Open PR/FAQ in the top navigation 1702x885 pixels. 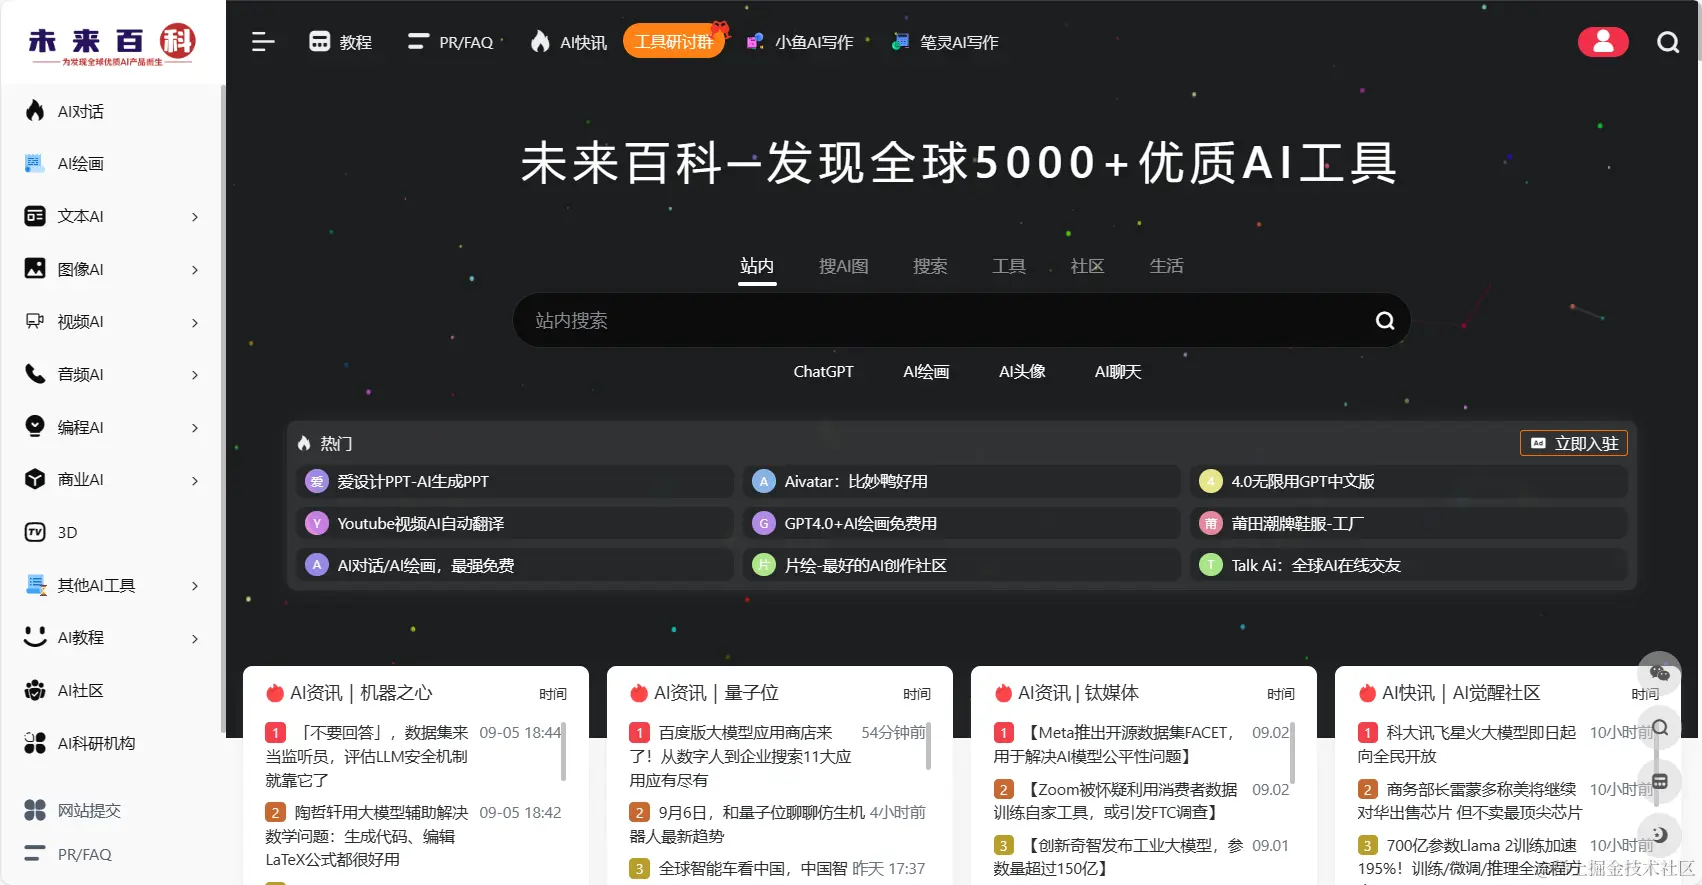tap(451, 42)
